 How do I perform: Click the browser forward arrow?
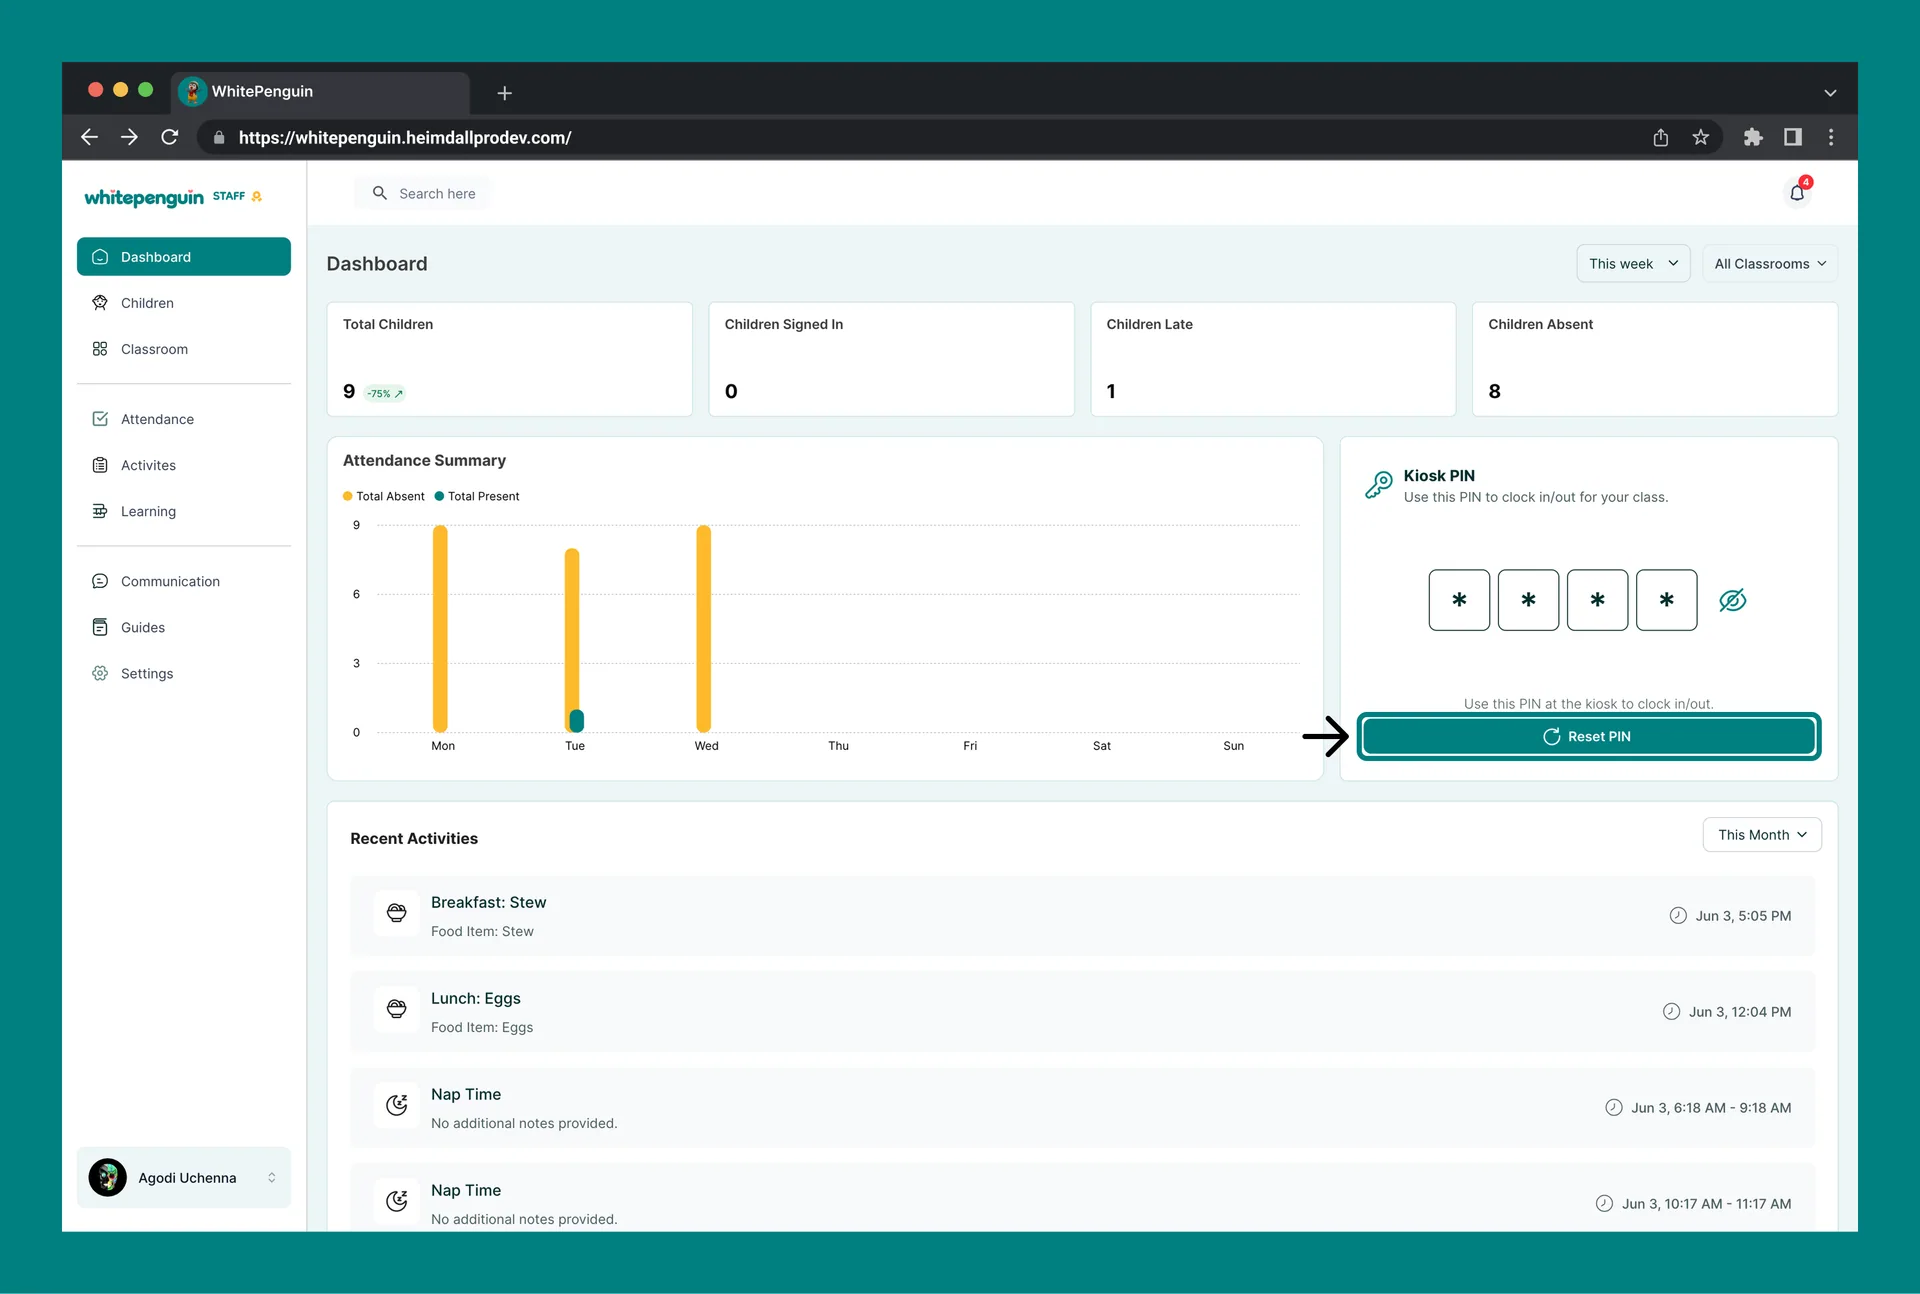click(x=129, y=137)
